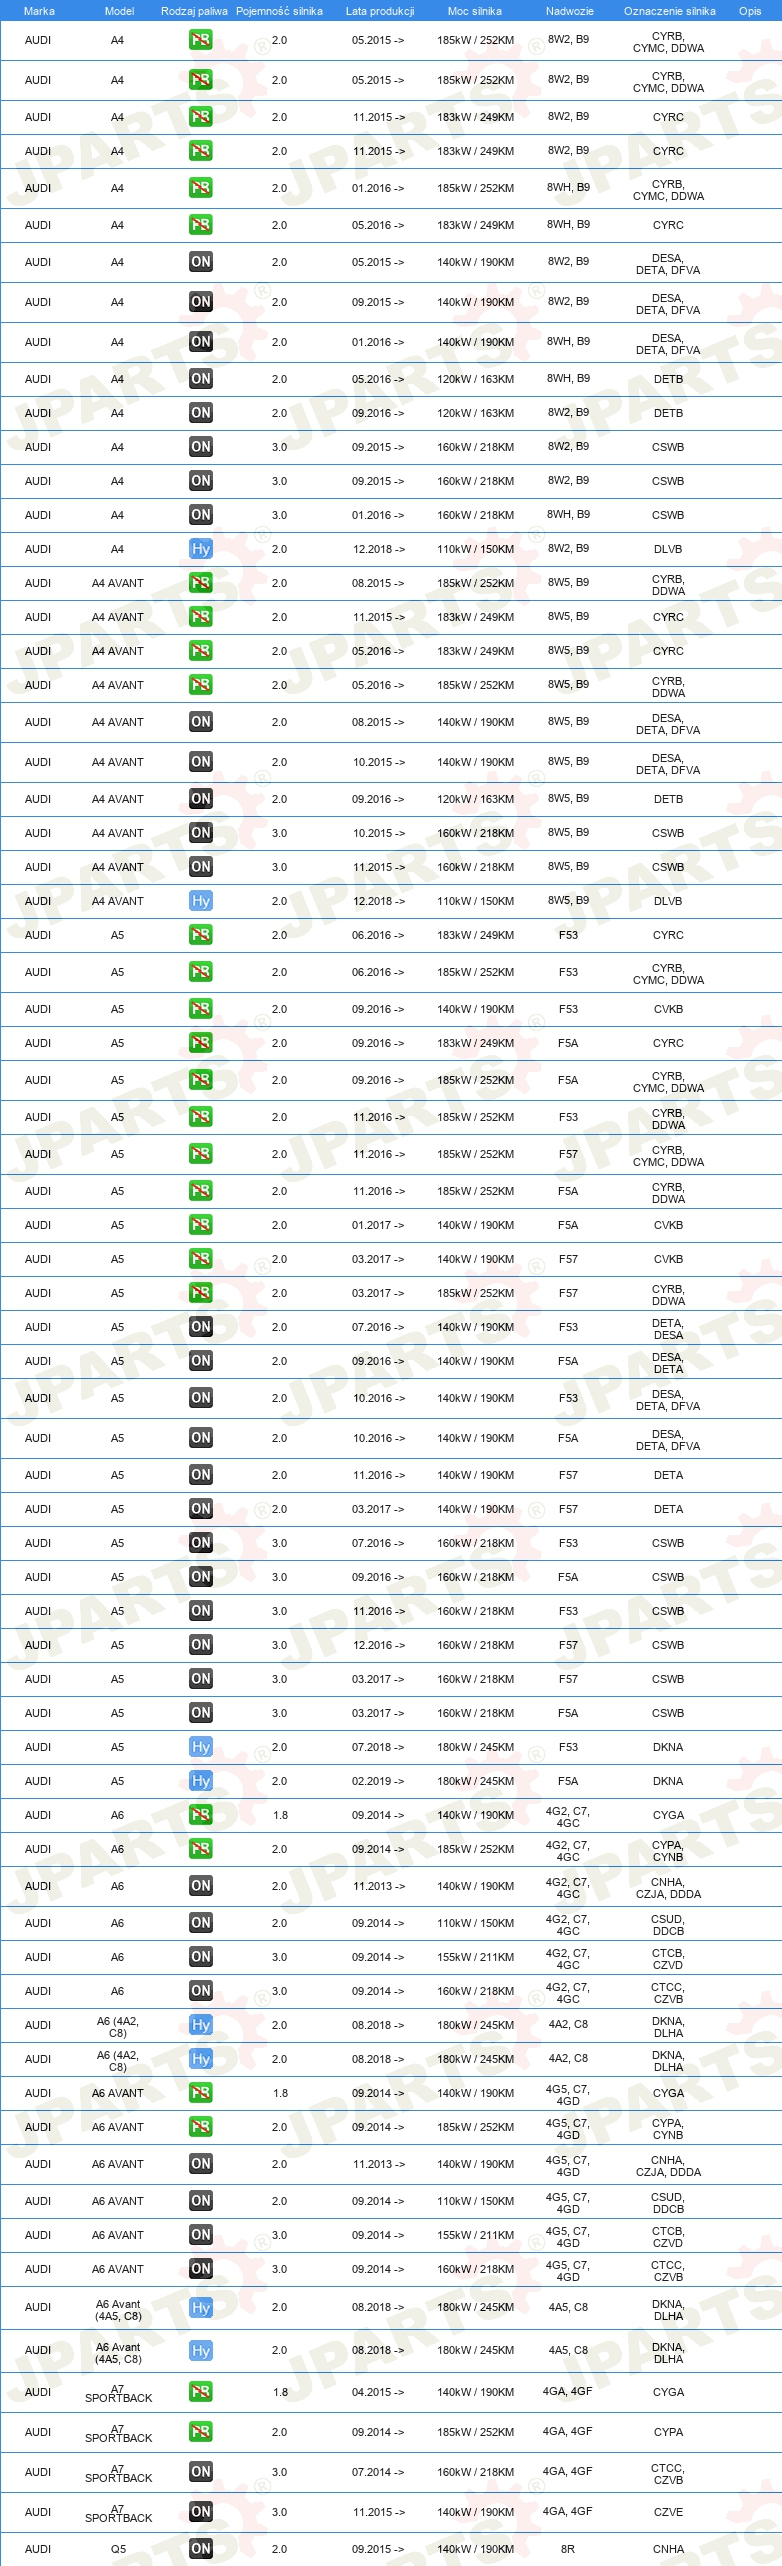Click the PB petrol icon in the A4 01.2016 8WH row
The height and width of the screenshot is (2566, 782).
point(201,188)
